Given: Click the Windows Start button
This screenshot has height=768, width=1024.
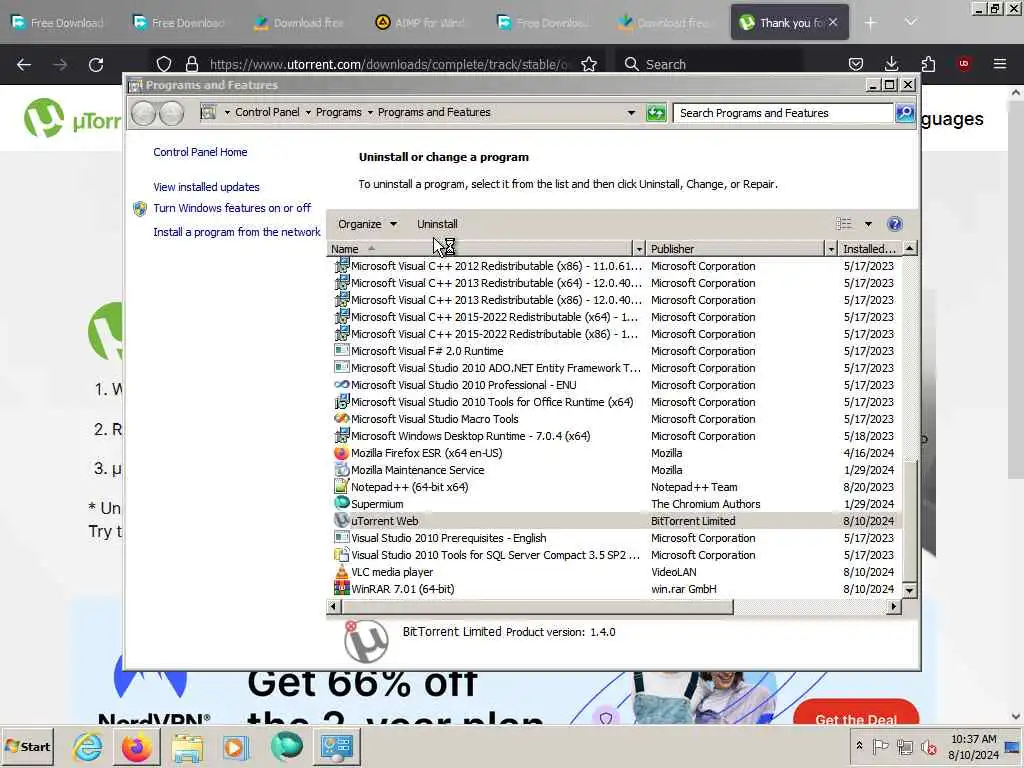Looking at the screenshot, I should tap(27, 746).
